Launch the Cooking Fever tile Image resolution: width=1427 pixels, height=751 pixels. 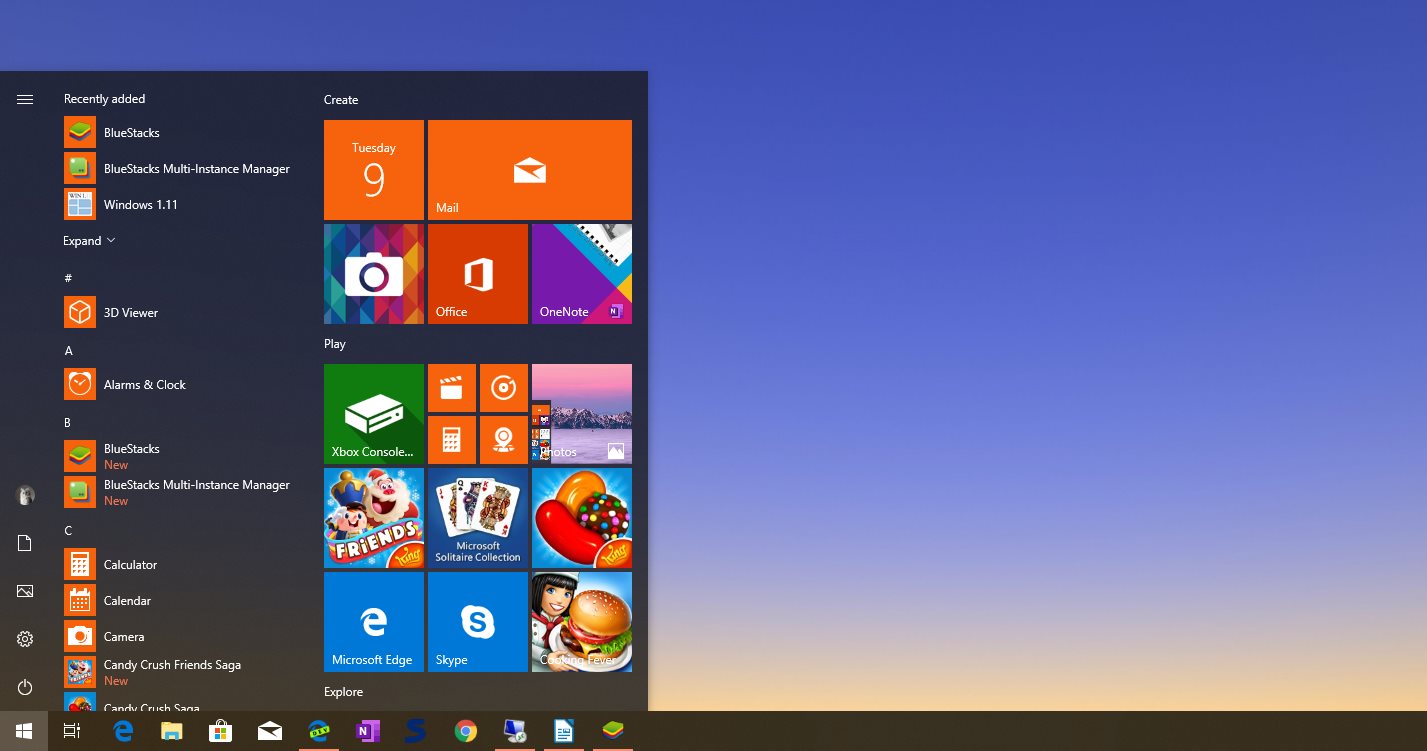click(582, 622)
